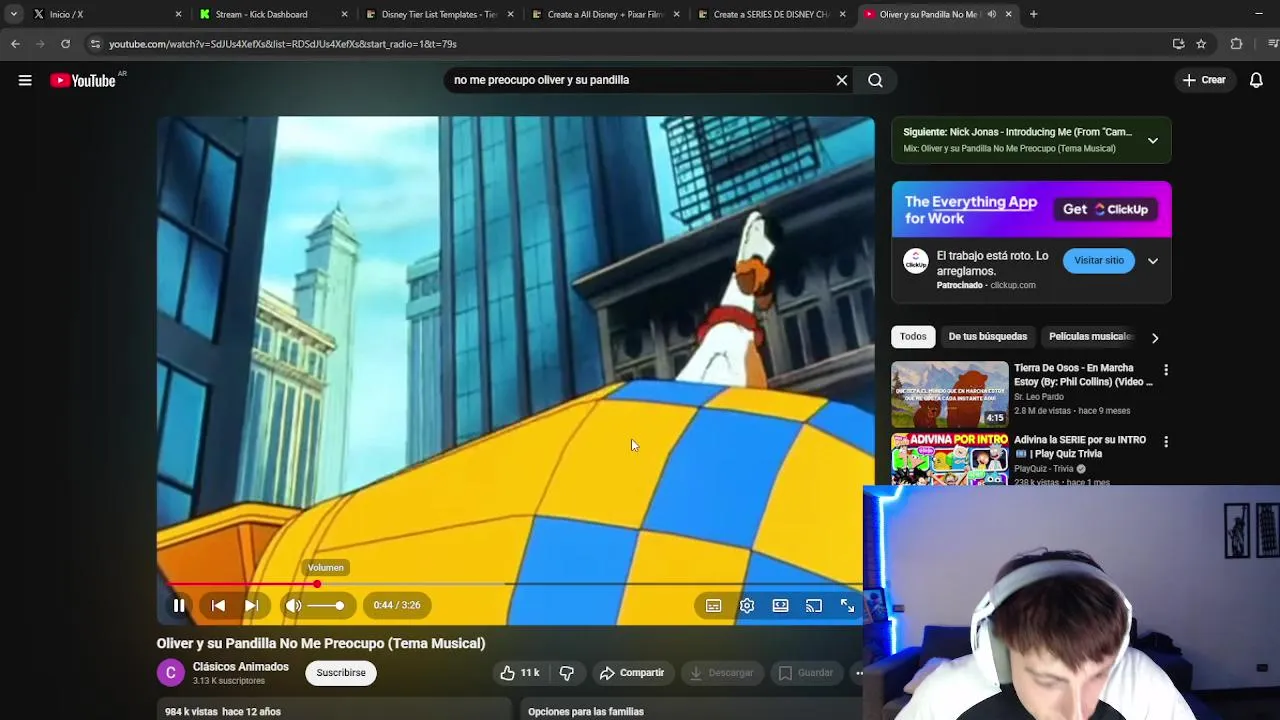This screenshot has width=1280, height=720.
Task: Clear the search box with the X
Action: 842,80
